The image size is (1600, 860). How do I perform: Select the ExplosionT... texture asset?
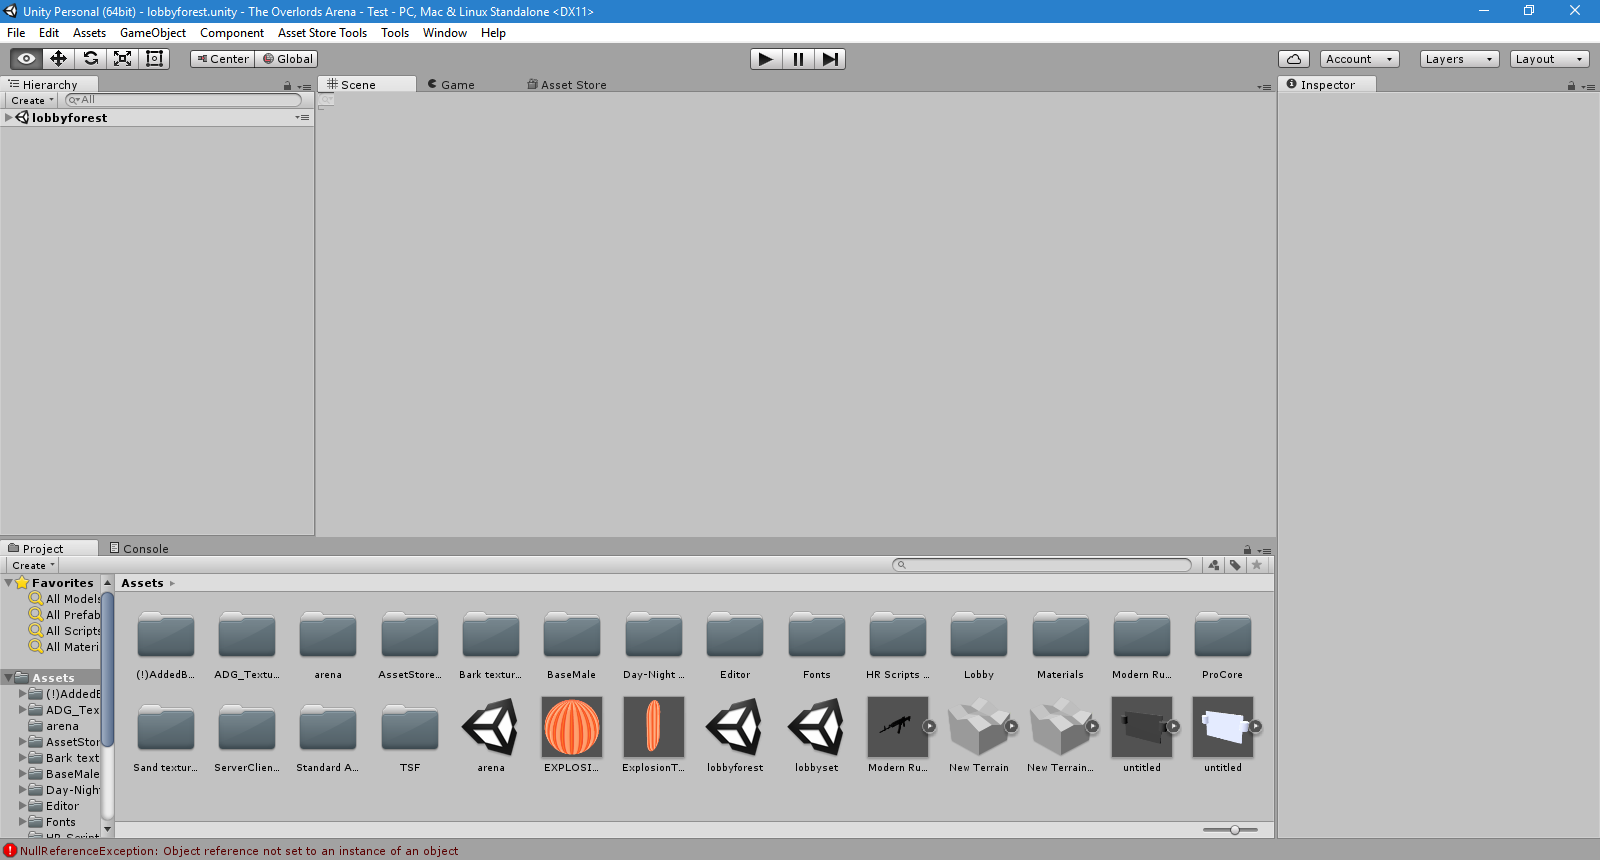(x=653, y=735)
